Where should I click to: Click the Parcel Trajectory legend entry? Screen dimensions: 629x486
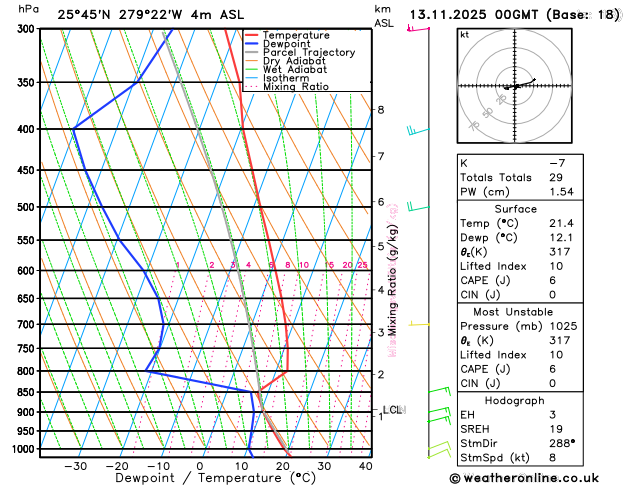click(300, 53)
